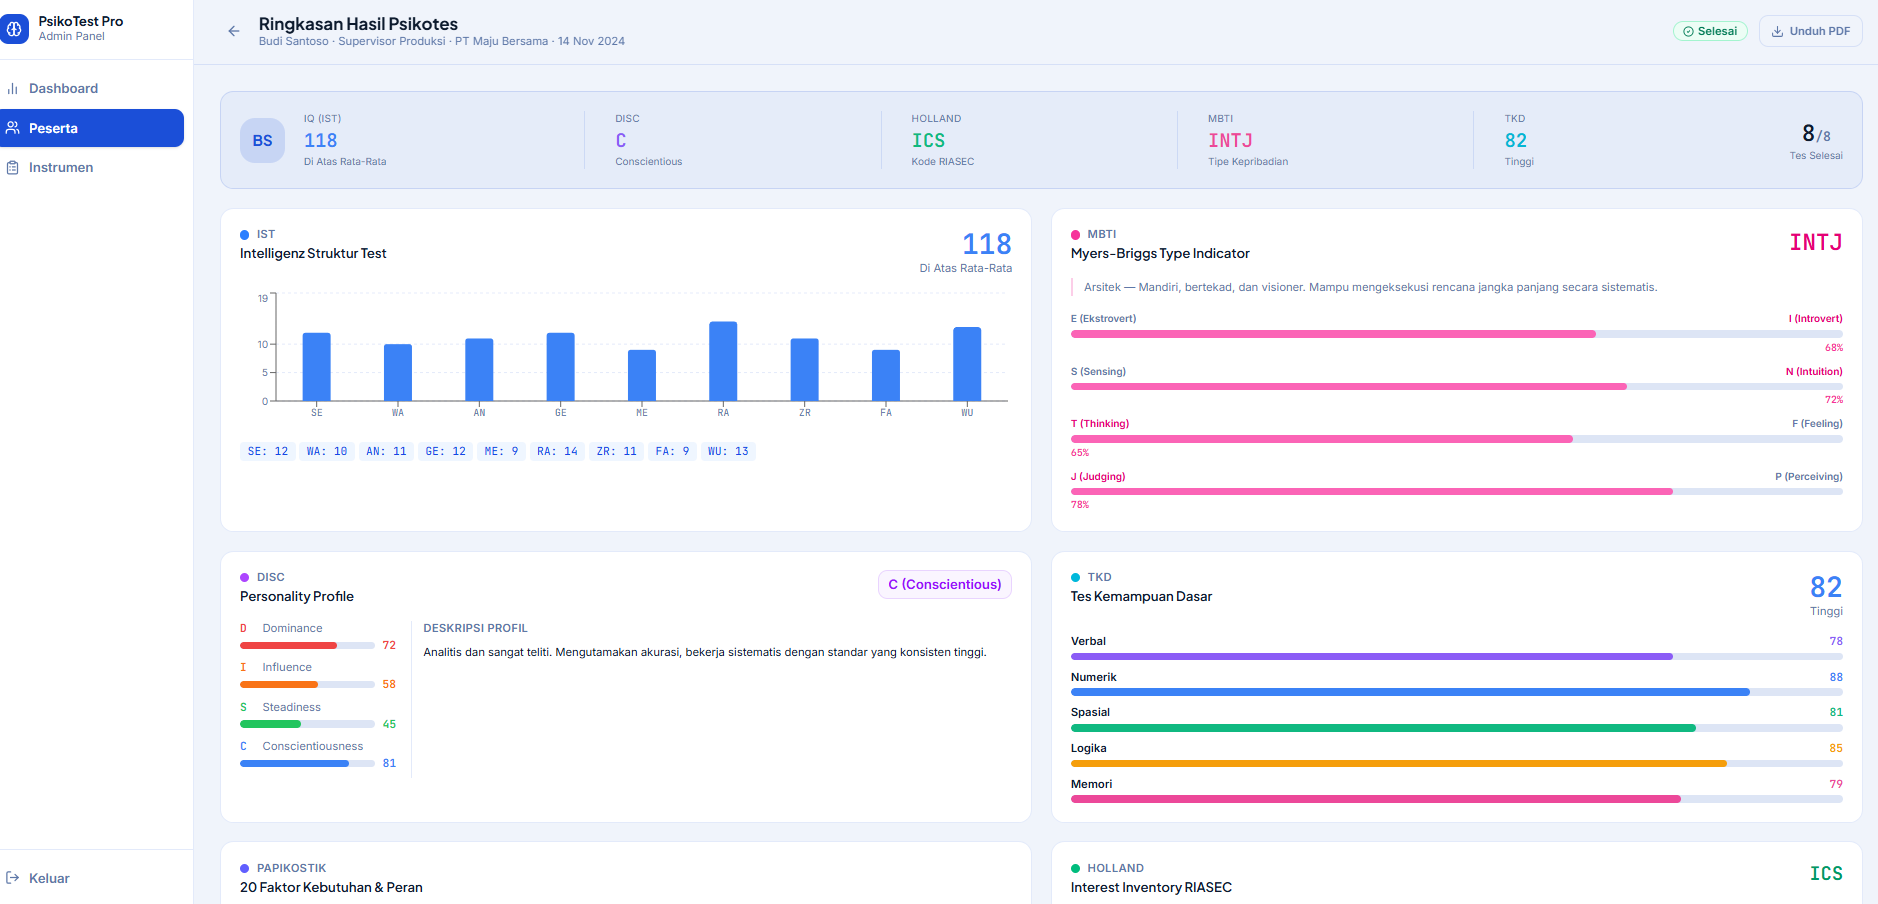Click the INTJ summary value in header card
Screen dimensions: 1878x904
pos(1230,141)
